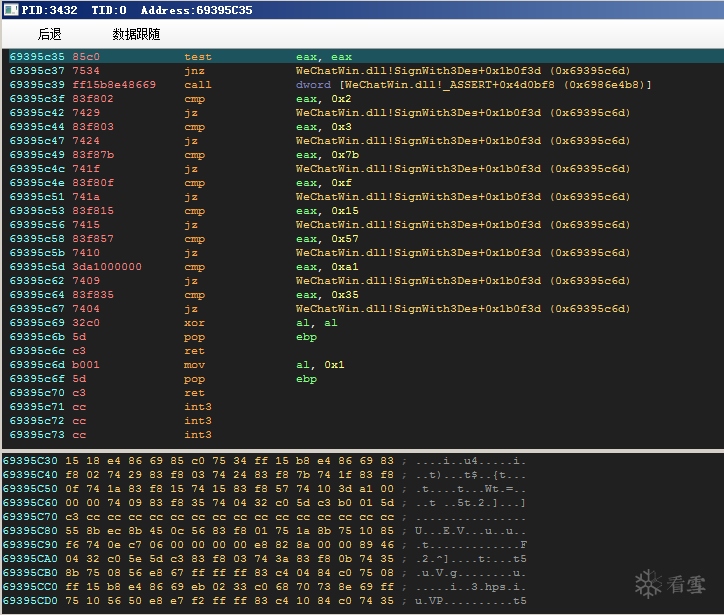
Task: Select the operand 'eax, 0xf'
Action: [323, 183]
